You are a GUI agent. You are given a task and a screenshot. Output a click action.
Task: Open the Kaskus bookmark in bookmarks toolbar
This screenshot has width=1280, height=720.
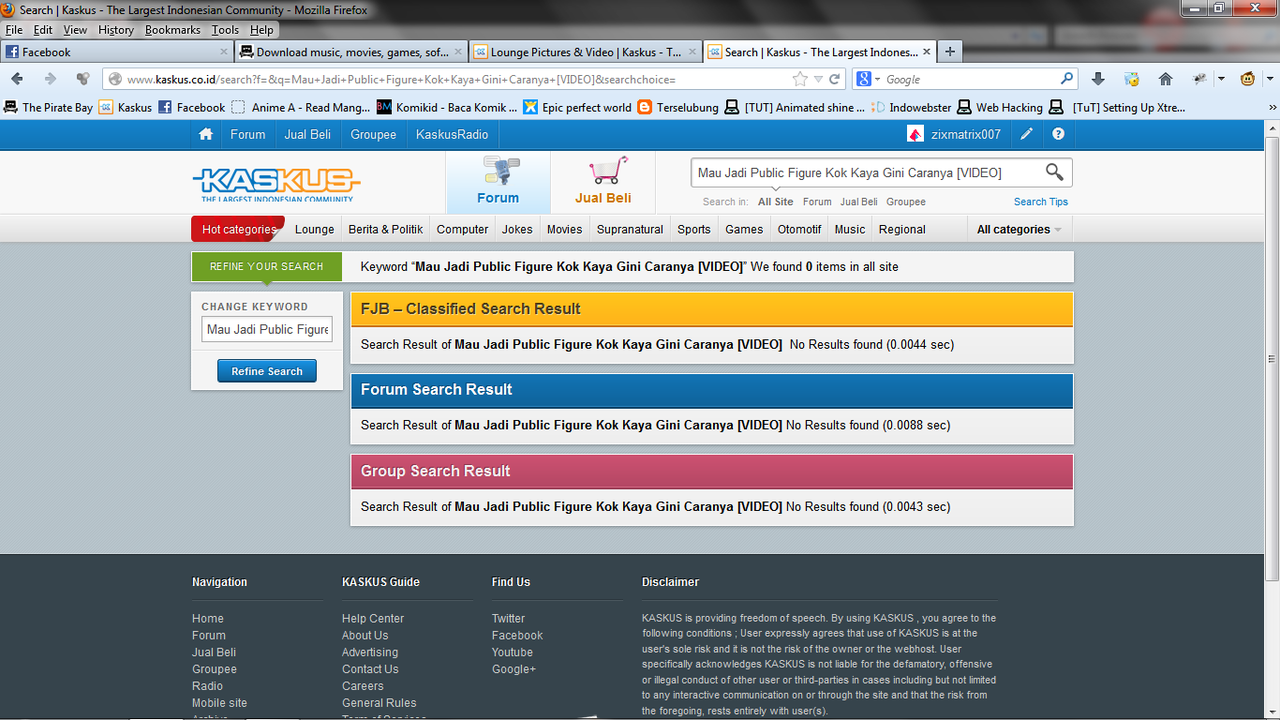[x=126, y=107]
